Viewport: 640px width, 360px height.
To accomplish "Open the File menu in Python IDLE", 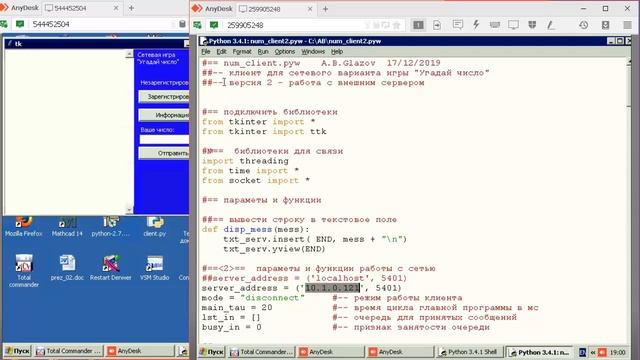I will point(206,52).
